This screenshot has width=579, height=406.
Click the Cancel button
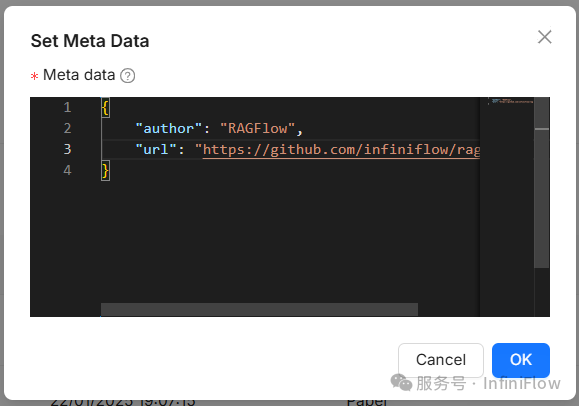[x=441, y=360]
